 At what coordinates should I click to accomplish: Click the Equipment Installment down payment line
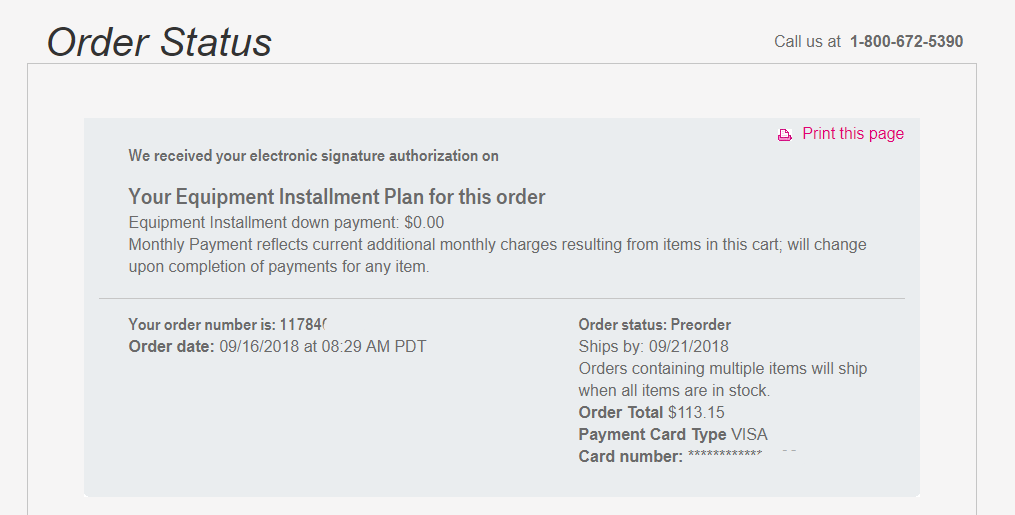point(286,222)
